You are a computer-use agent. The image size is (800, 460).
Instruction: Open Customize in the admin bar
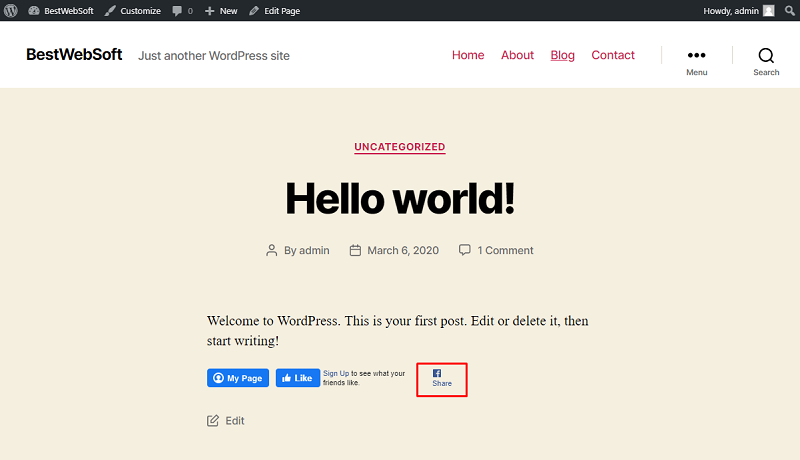pos(133,11)
